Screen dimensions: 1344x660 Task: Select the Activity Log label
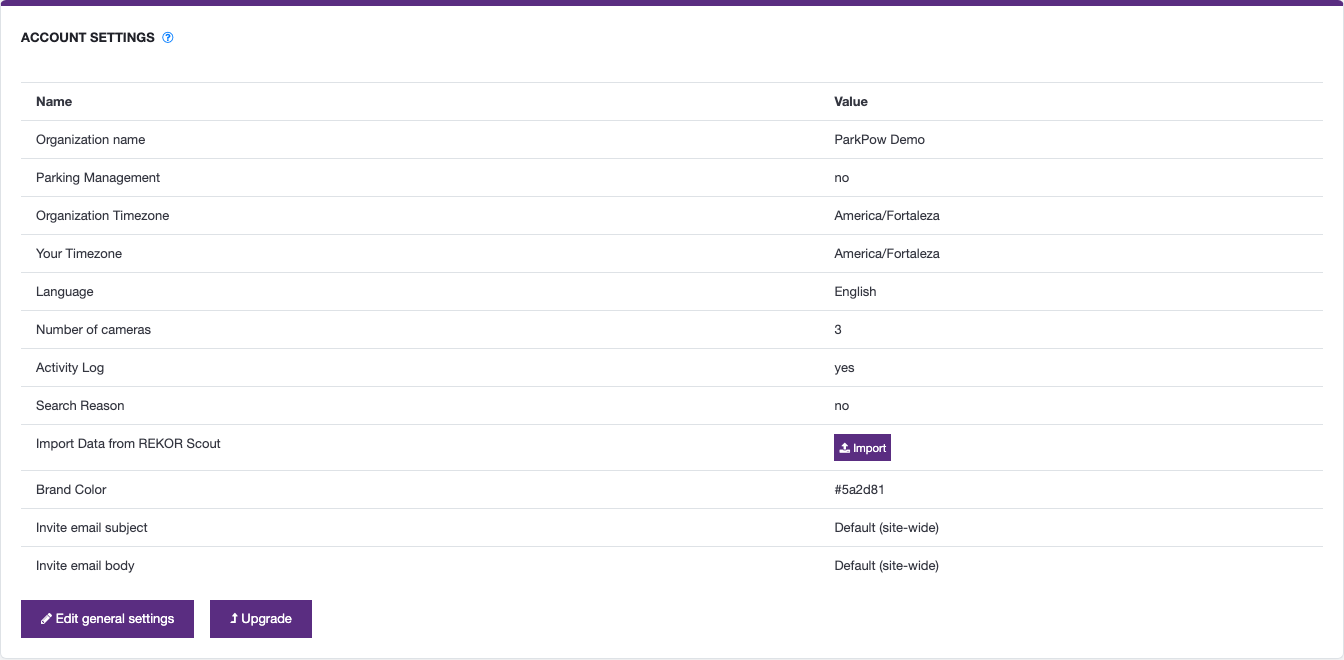[70, 368]
